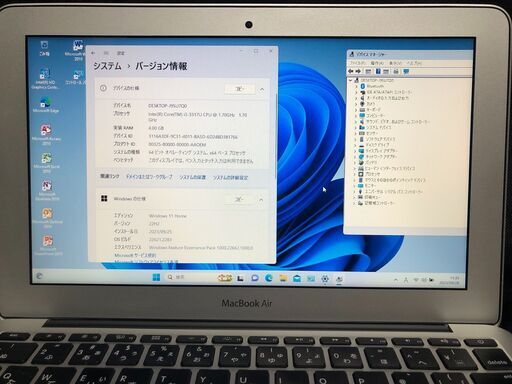Collapse the デバイスの仕様 section chevron
Viewport: 512px width, 384px height.
point(262,89)
